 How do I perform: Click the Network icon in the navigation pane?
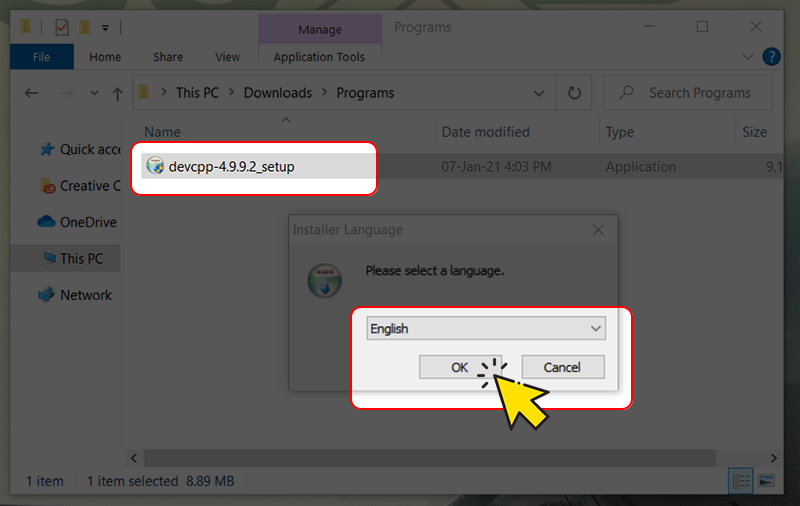click(46, 295)
